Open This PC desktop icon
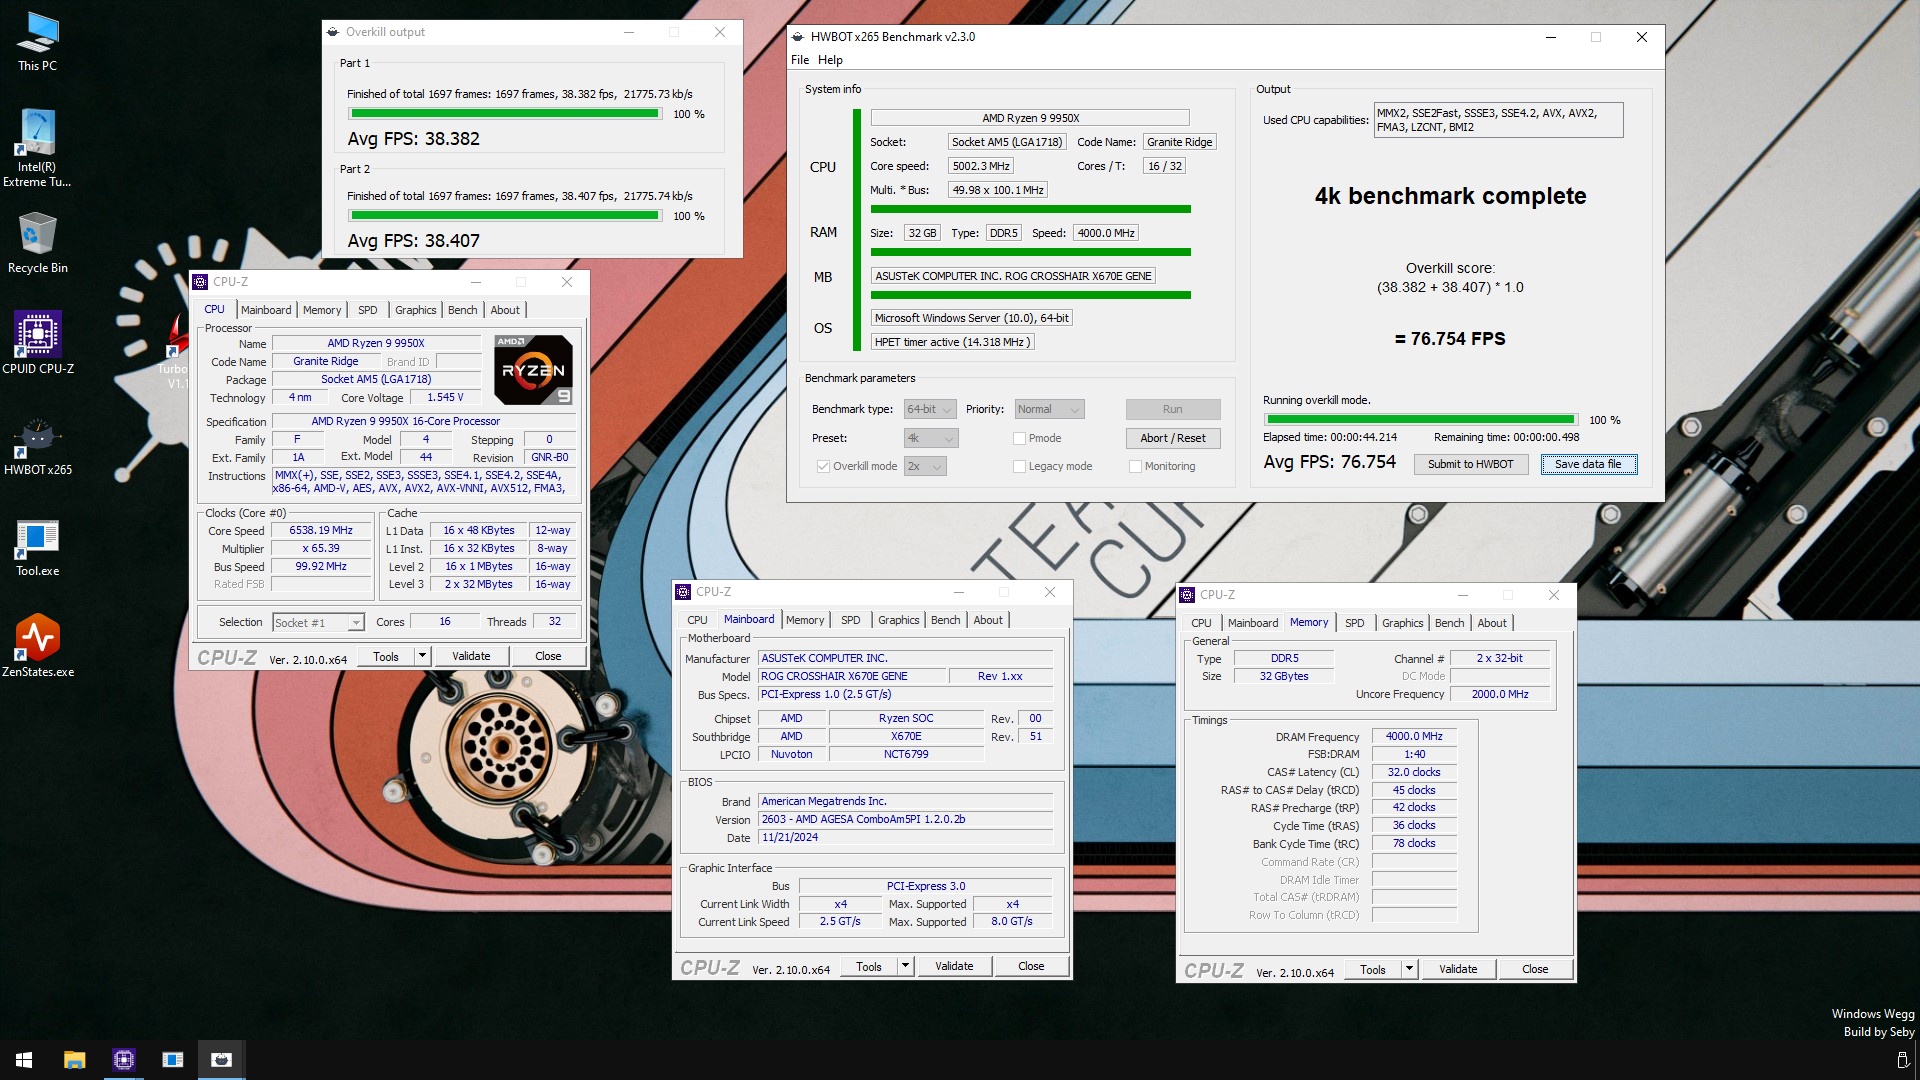The width and height of the screenshot is (1920, 1080). tap(38, 42)
